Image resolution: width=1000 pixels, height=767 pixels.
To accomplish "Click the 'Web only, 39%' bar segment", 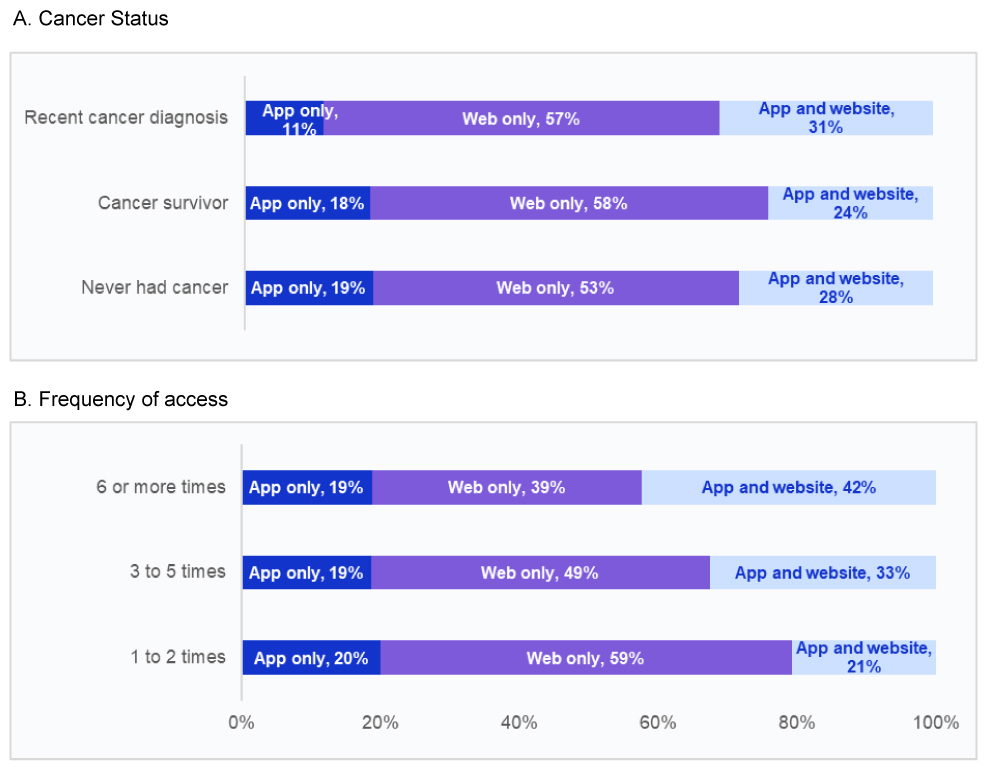I will 506,488.
